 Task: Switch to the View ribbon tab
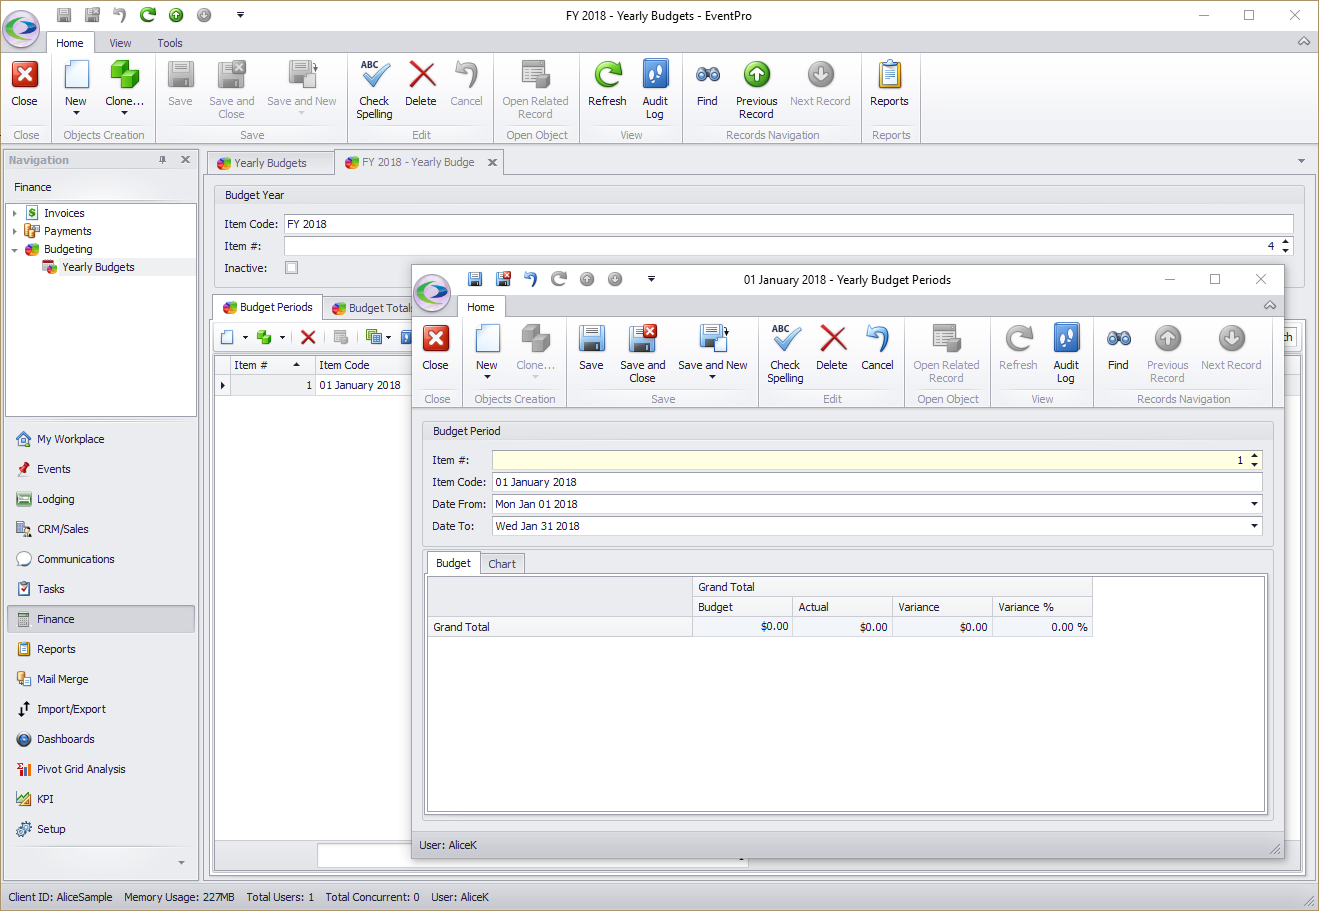[120, 43]
